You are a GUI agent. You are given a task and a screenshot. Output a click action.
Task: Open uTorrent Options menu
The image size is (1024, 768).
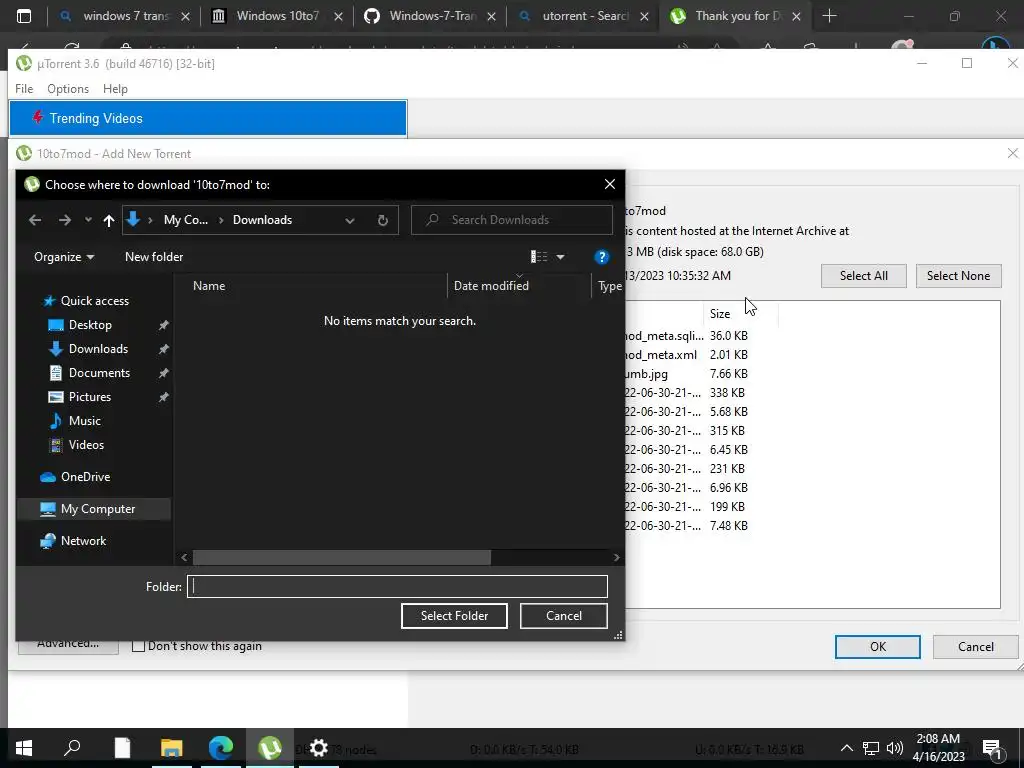tap(67, 89)
